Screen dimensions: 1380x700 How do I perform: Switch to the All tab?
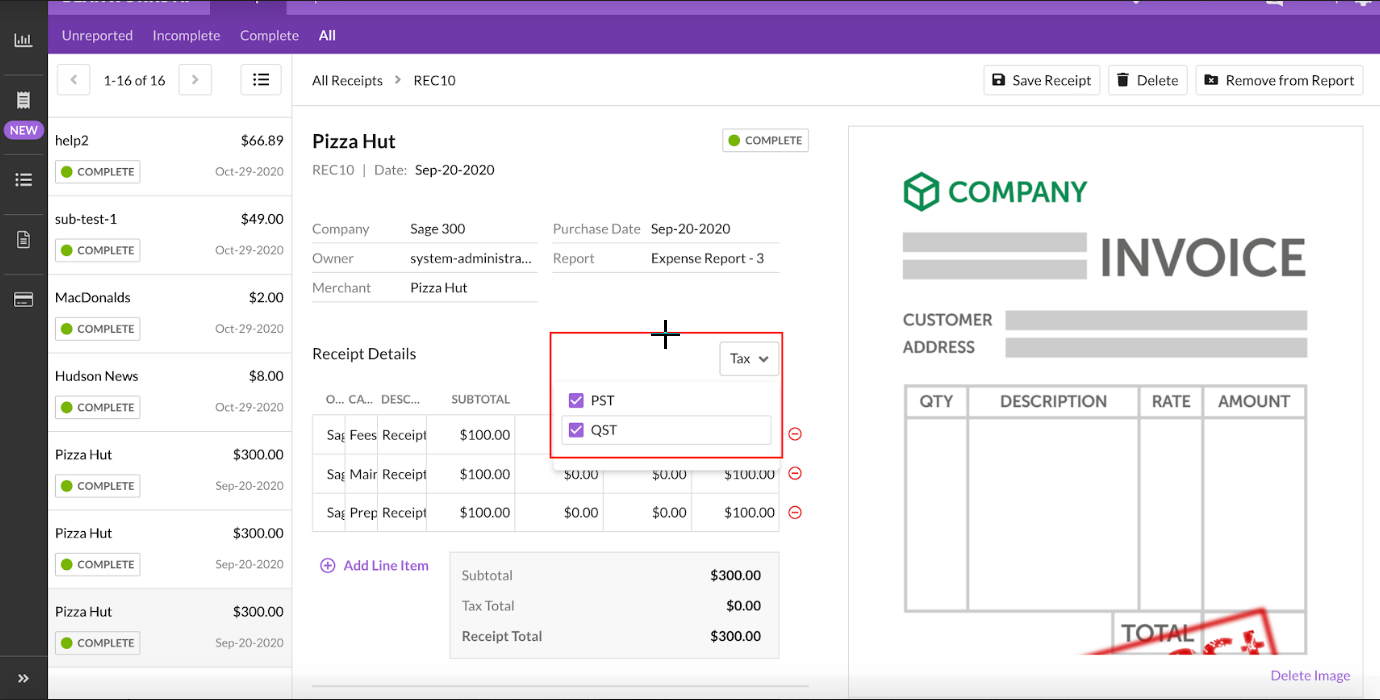pos(327,35)
